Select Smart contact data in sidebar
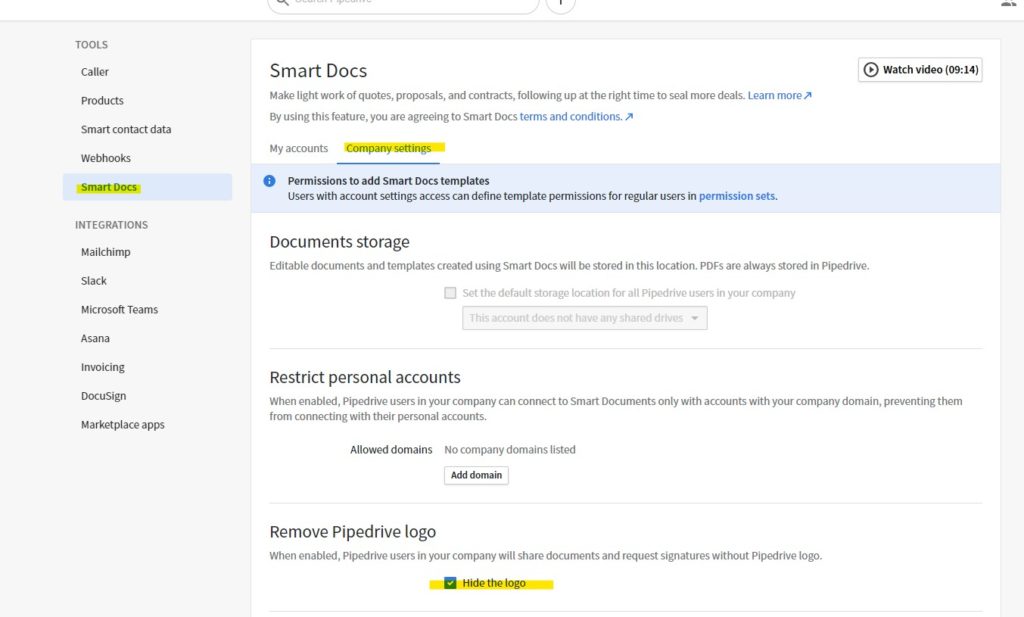Viewport: 1024px width, 617px height. tap(126, 129)
